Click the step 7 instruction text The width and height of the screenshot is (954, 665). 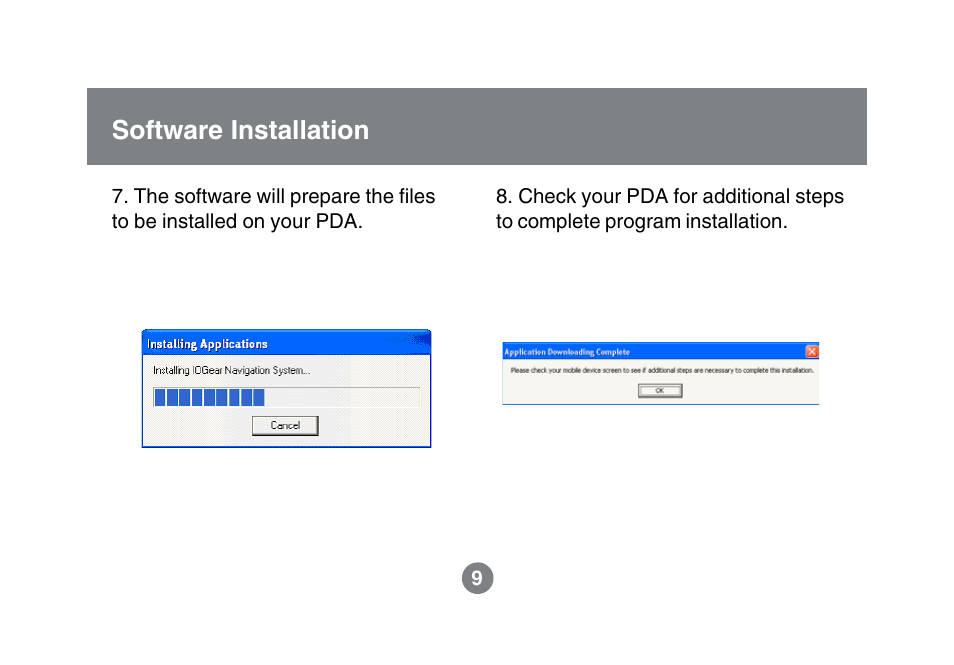click(273, 209)
